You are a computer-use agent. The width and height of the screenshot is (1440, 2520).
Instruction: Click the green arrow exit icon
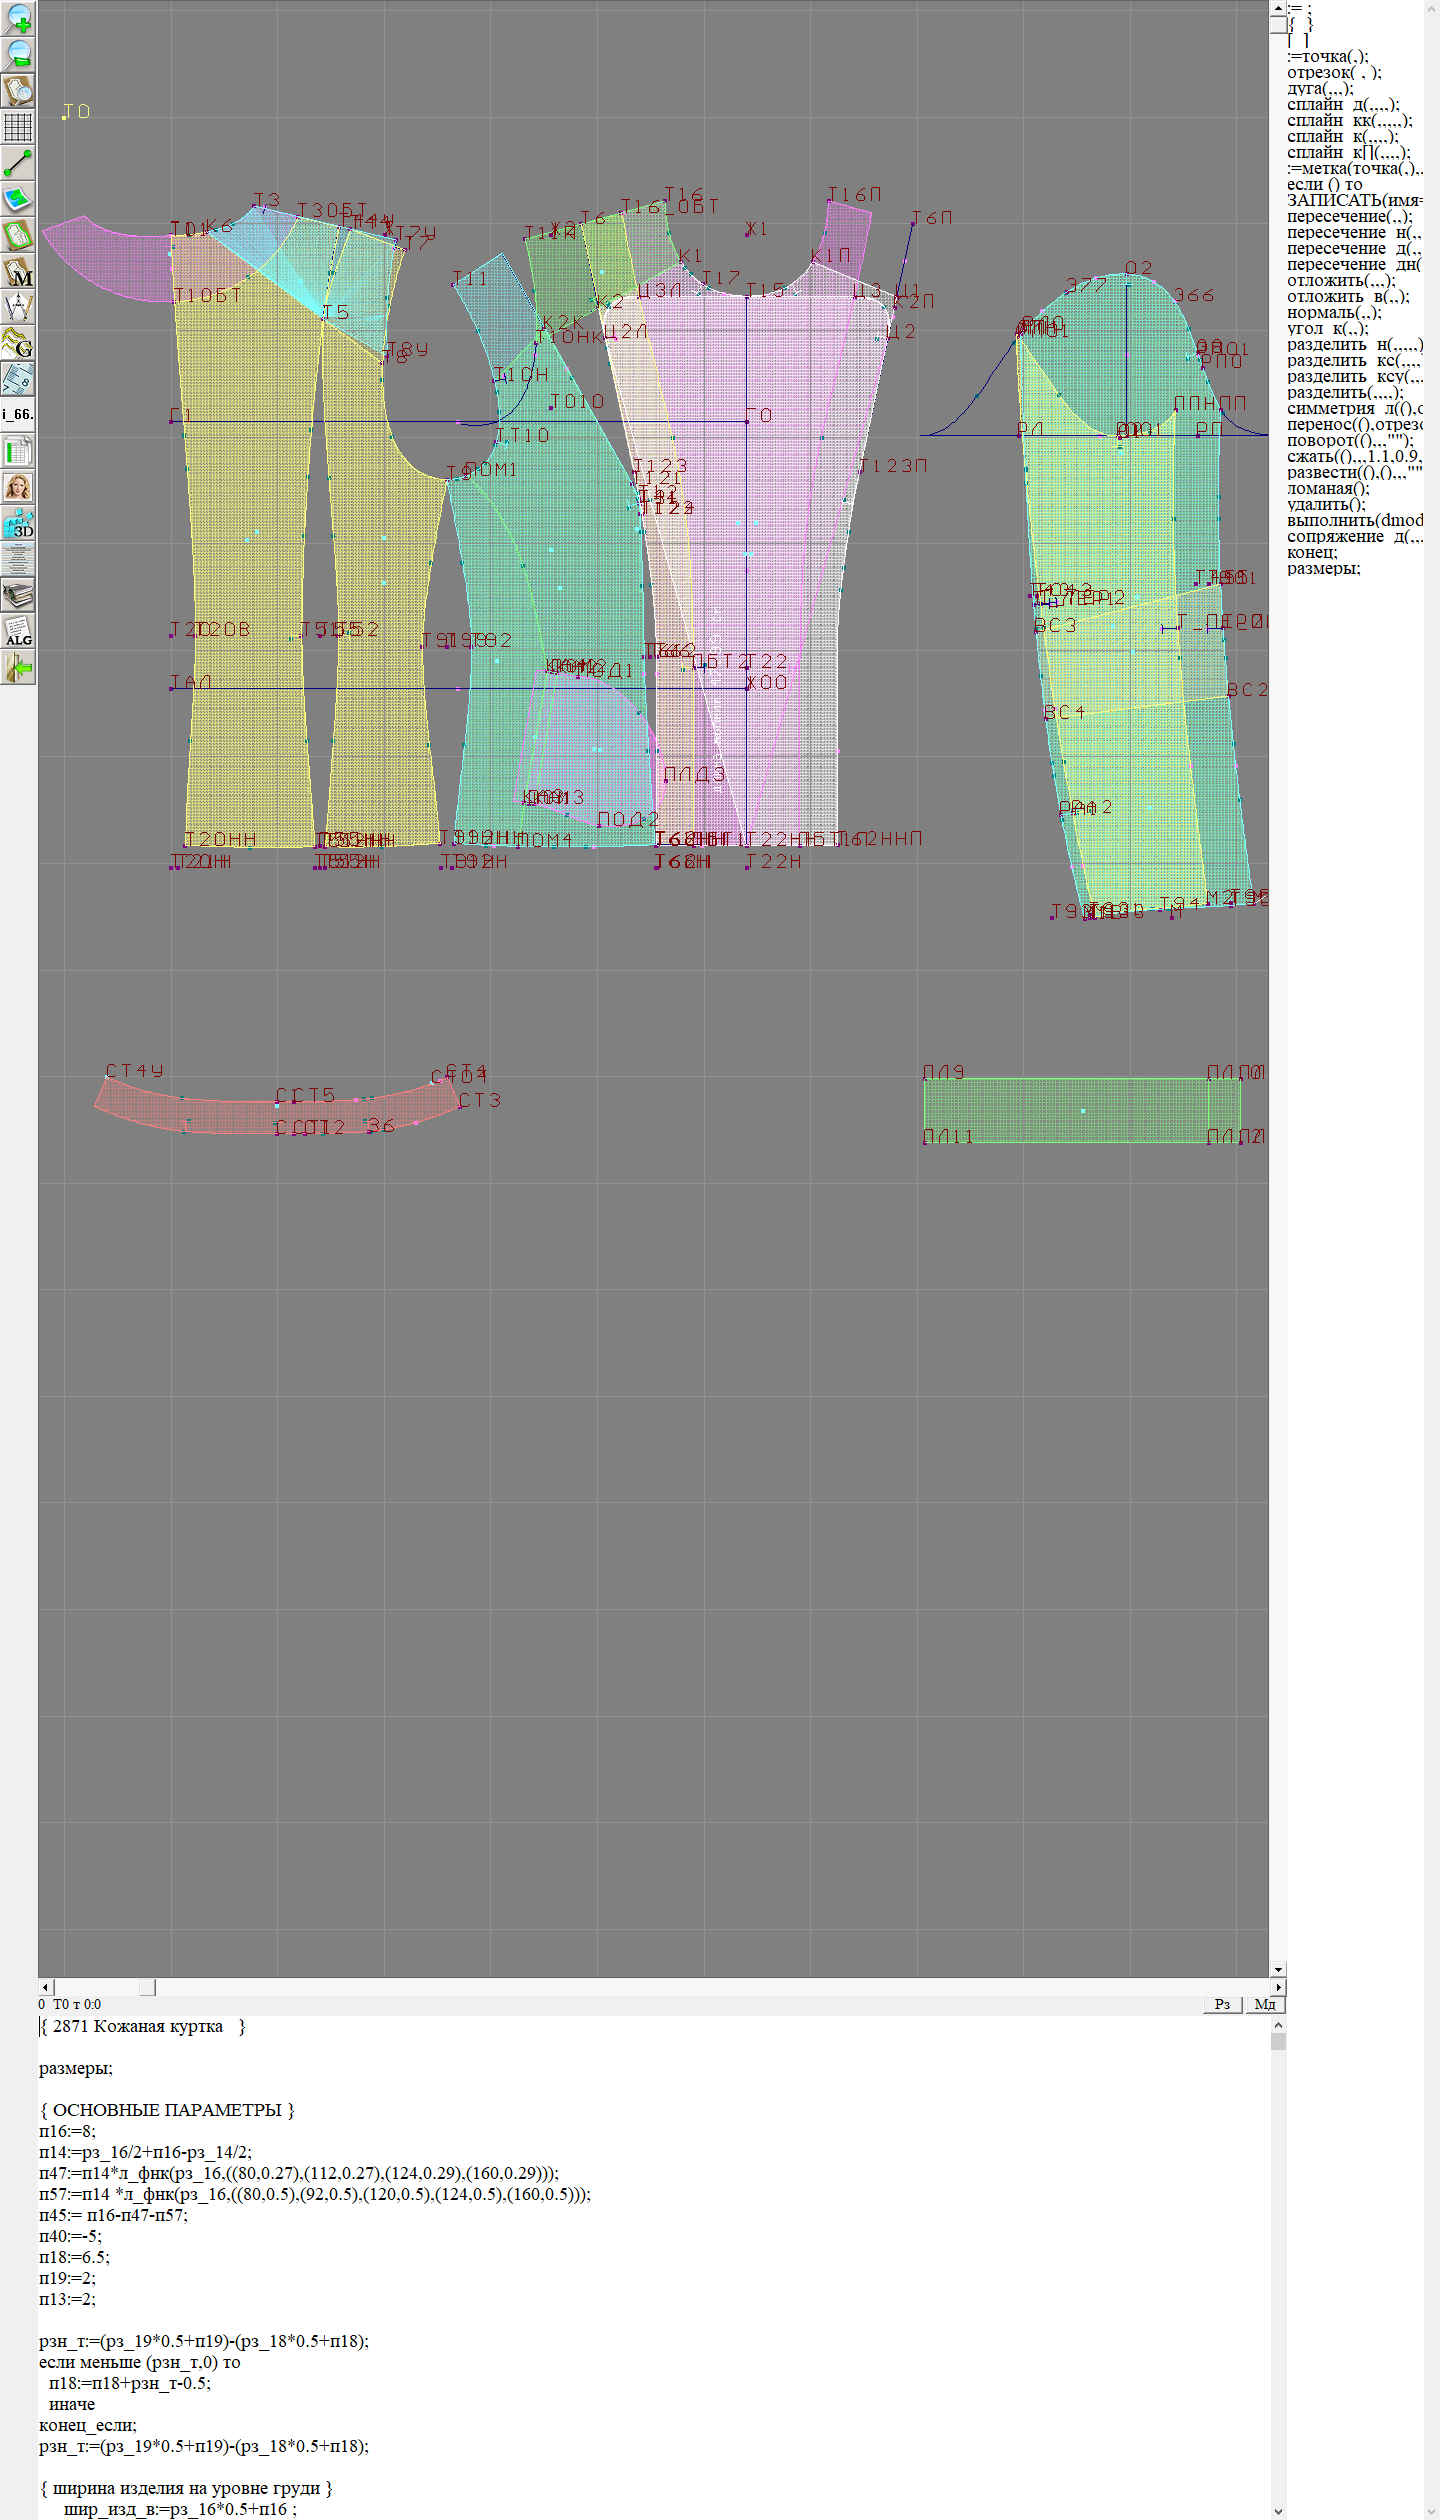click(19, 667)
